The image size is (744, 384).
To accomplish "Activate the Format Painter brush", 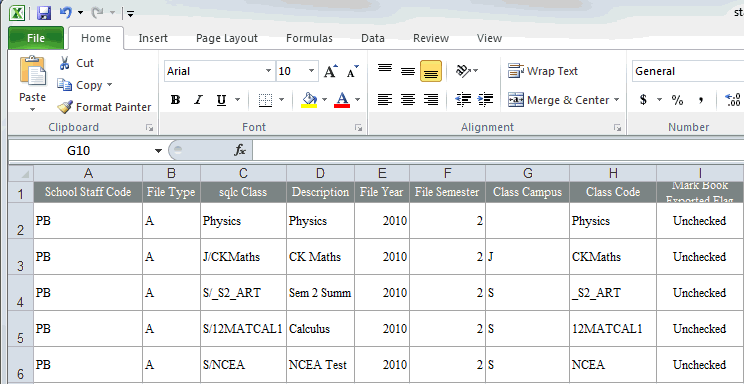I will click(65, 107).
